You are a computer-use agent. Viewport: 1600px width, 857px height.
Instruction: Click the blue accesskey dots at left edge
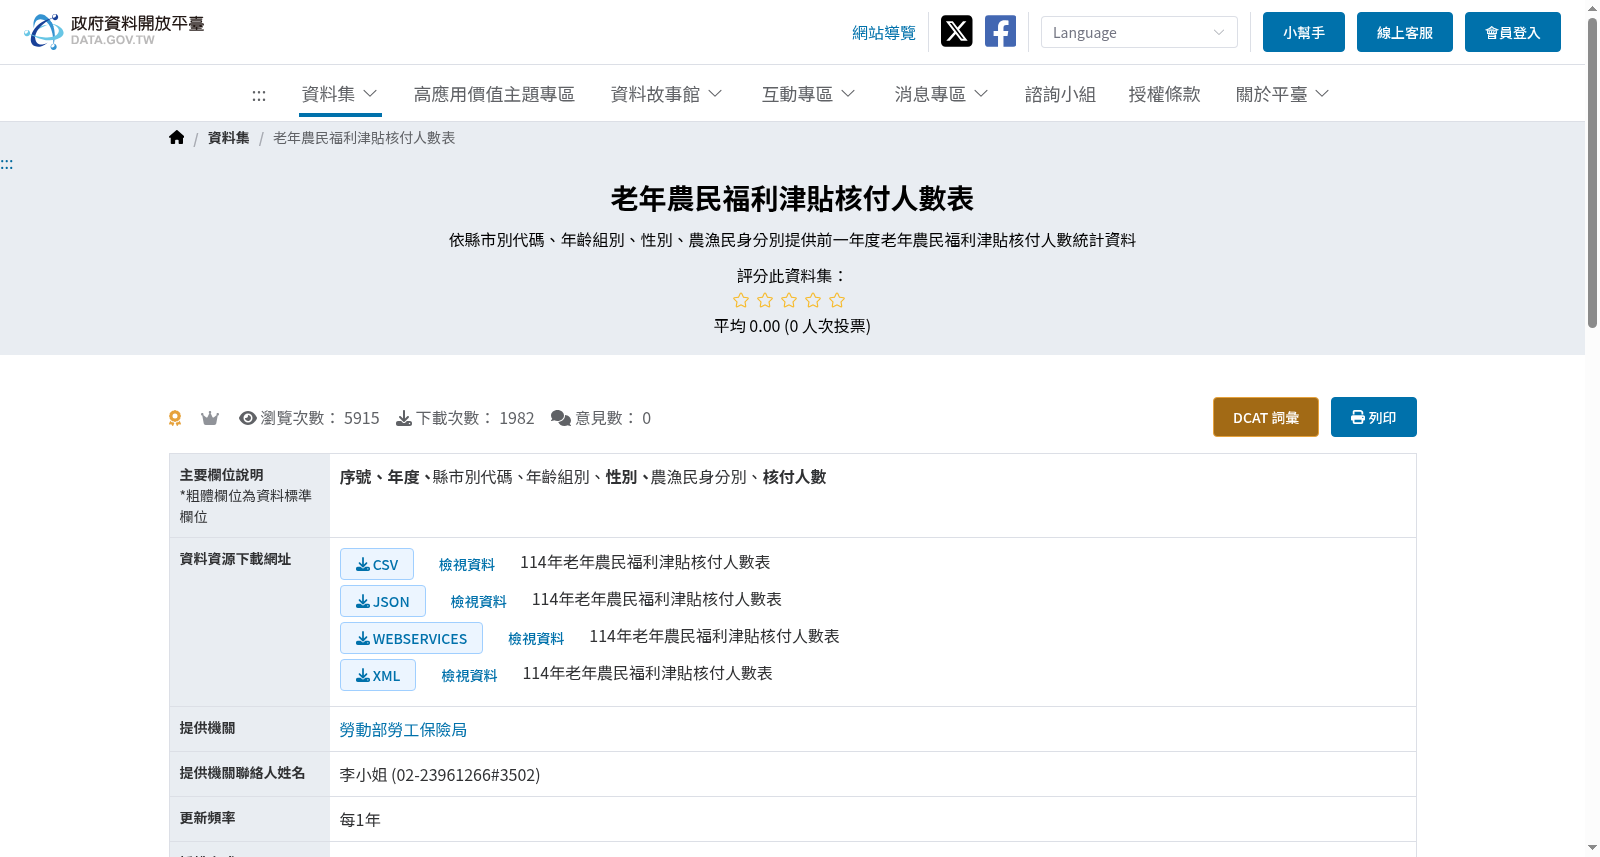click(7, 164)
